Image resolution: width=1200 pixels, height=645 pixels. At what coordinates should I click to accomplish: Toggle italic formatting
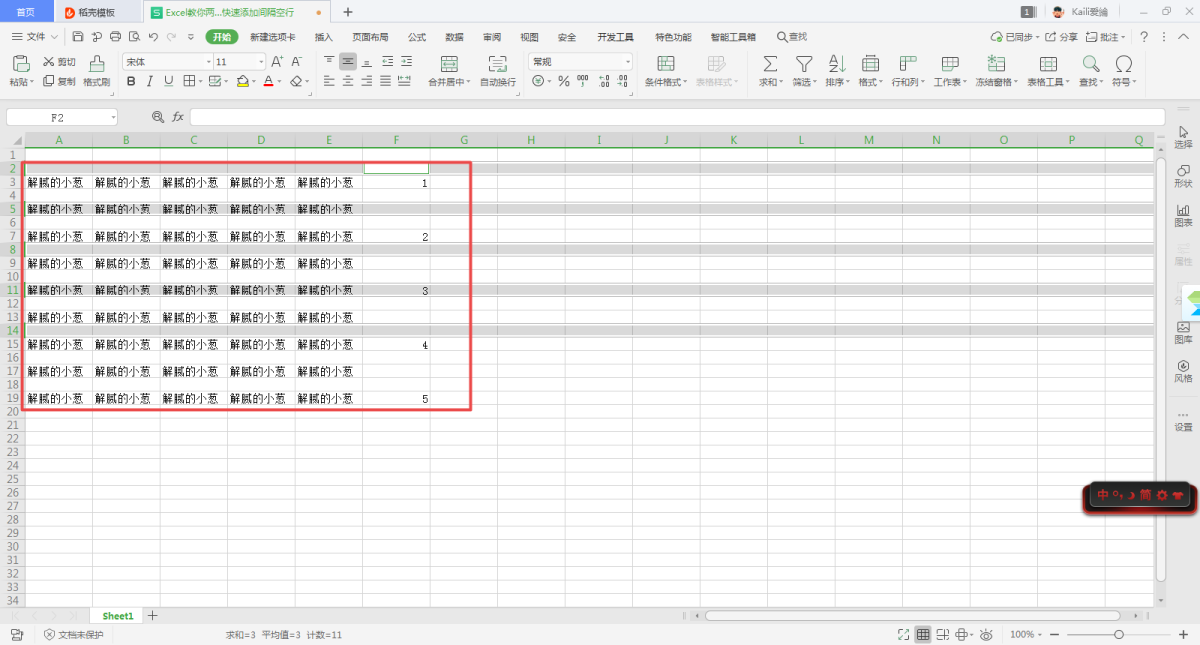[149, 82]
